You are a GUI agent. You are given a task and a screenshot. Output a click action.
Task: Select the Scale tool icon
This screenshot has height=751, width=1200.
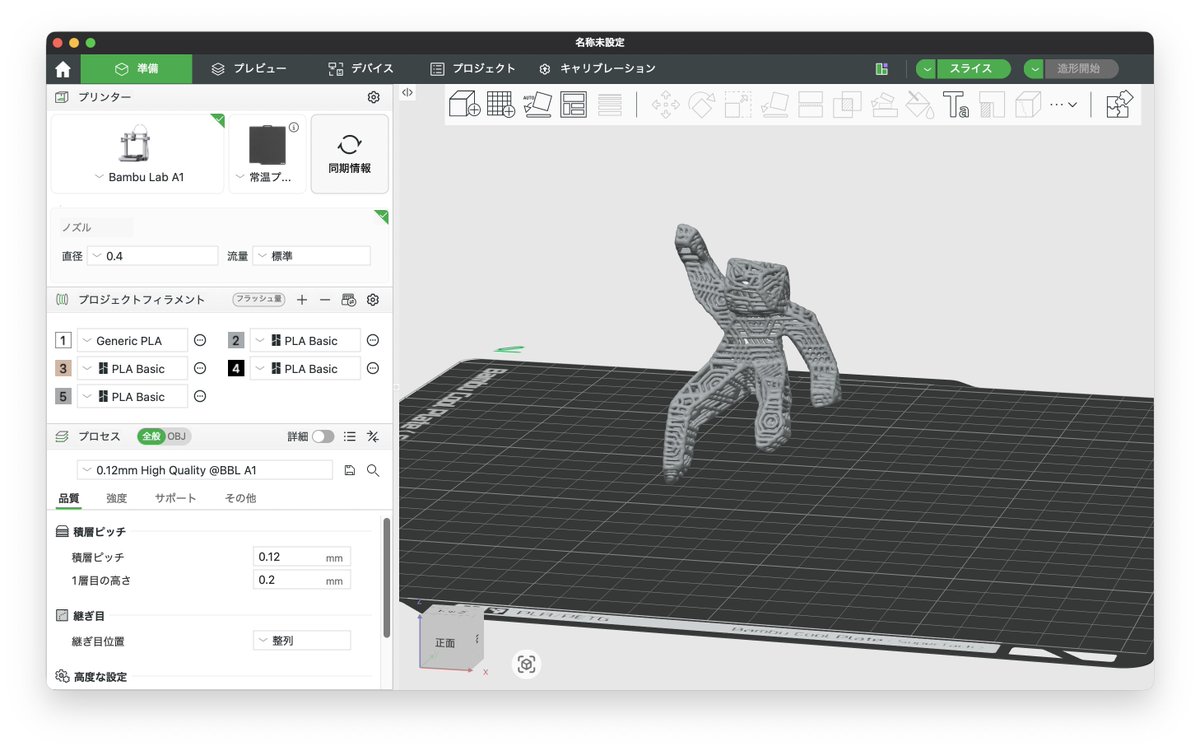(738, 105)
